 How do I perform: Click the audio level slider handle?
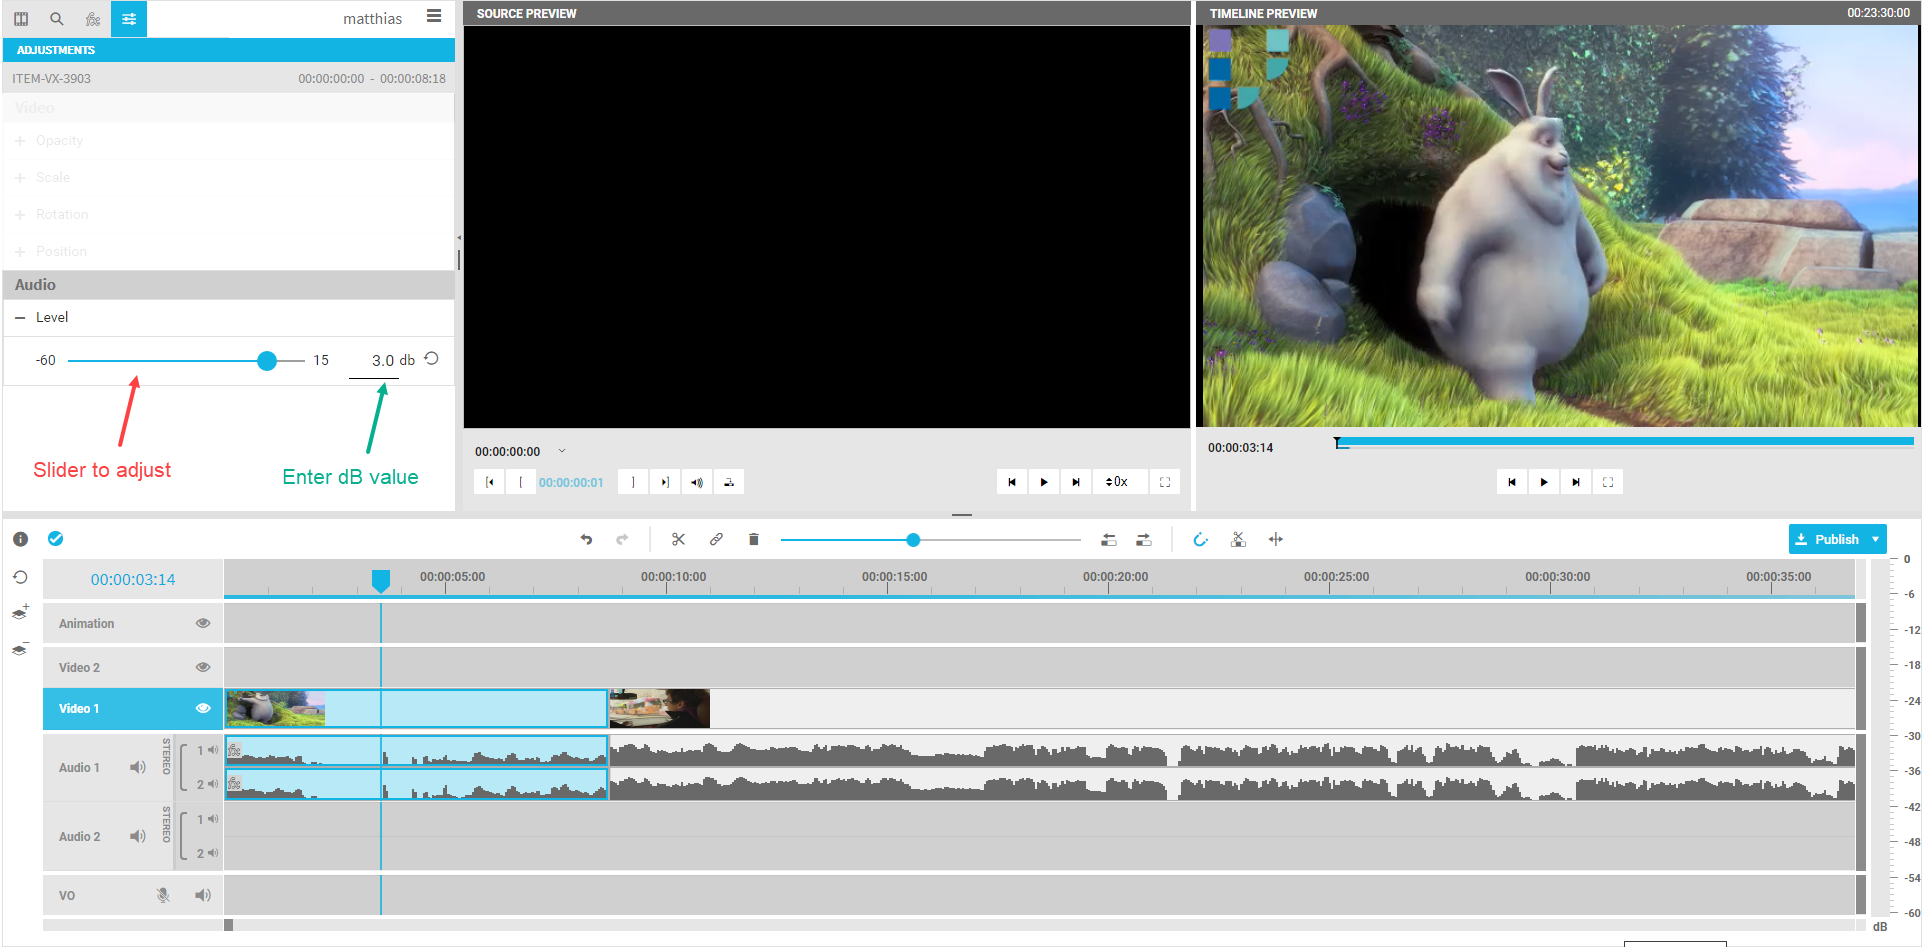point(267,361)
